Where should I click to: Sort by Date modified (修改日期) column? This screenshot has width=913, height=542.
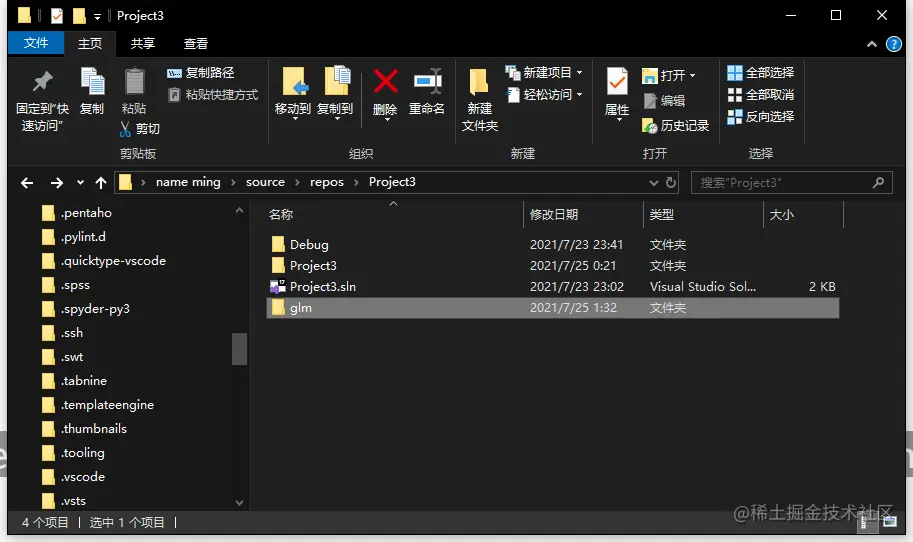(x=583, y=214)
